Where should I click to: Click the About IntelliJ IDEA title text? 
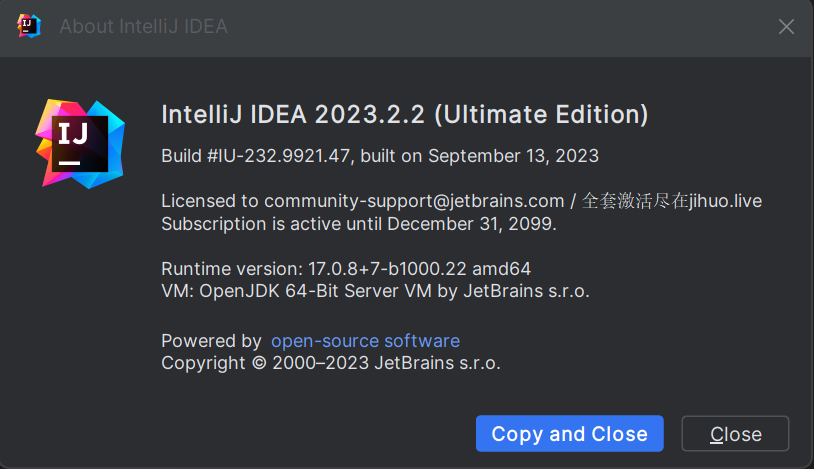pyautogui.click(x=143, y=26)
